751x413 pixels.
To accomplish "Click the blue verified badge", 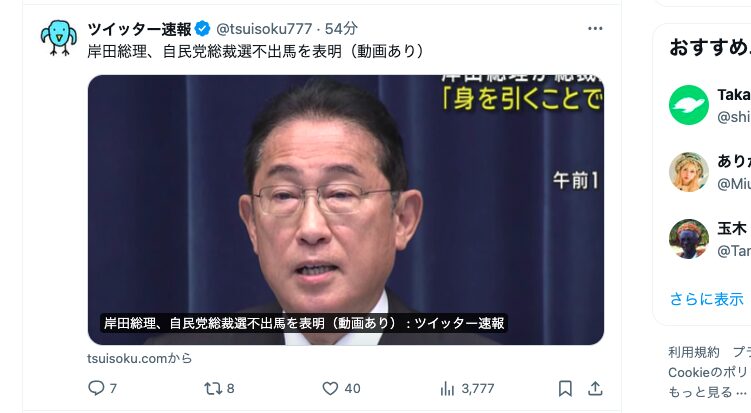I will 203,29.
